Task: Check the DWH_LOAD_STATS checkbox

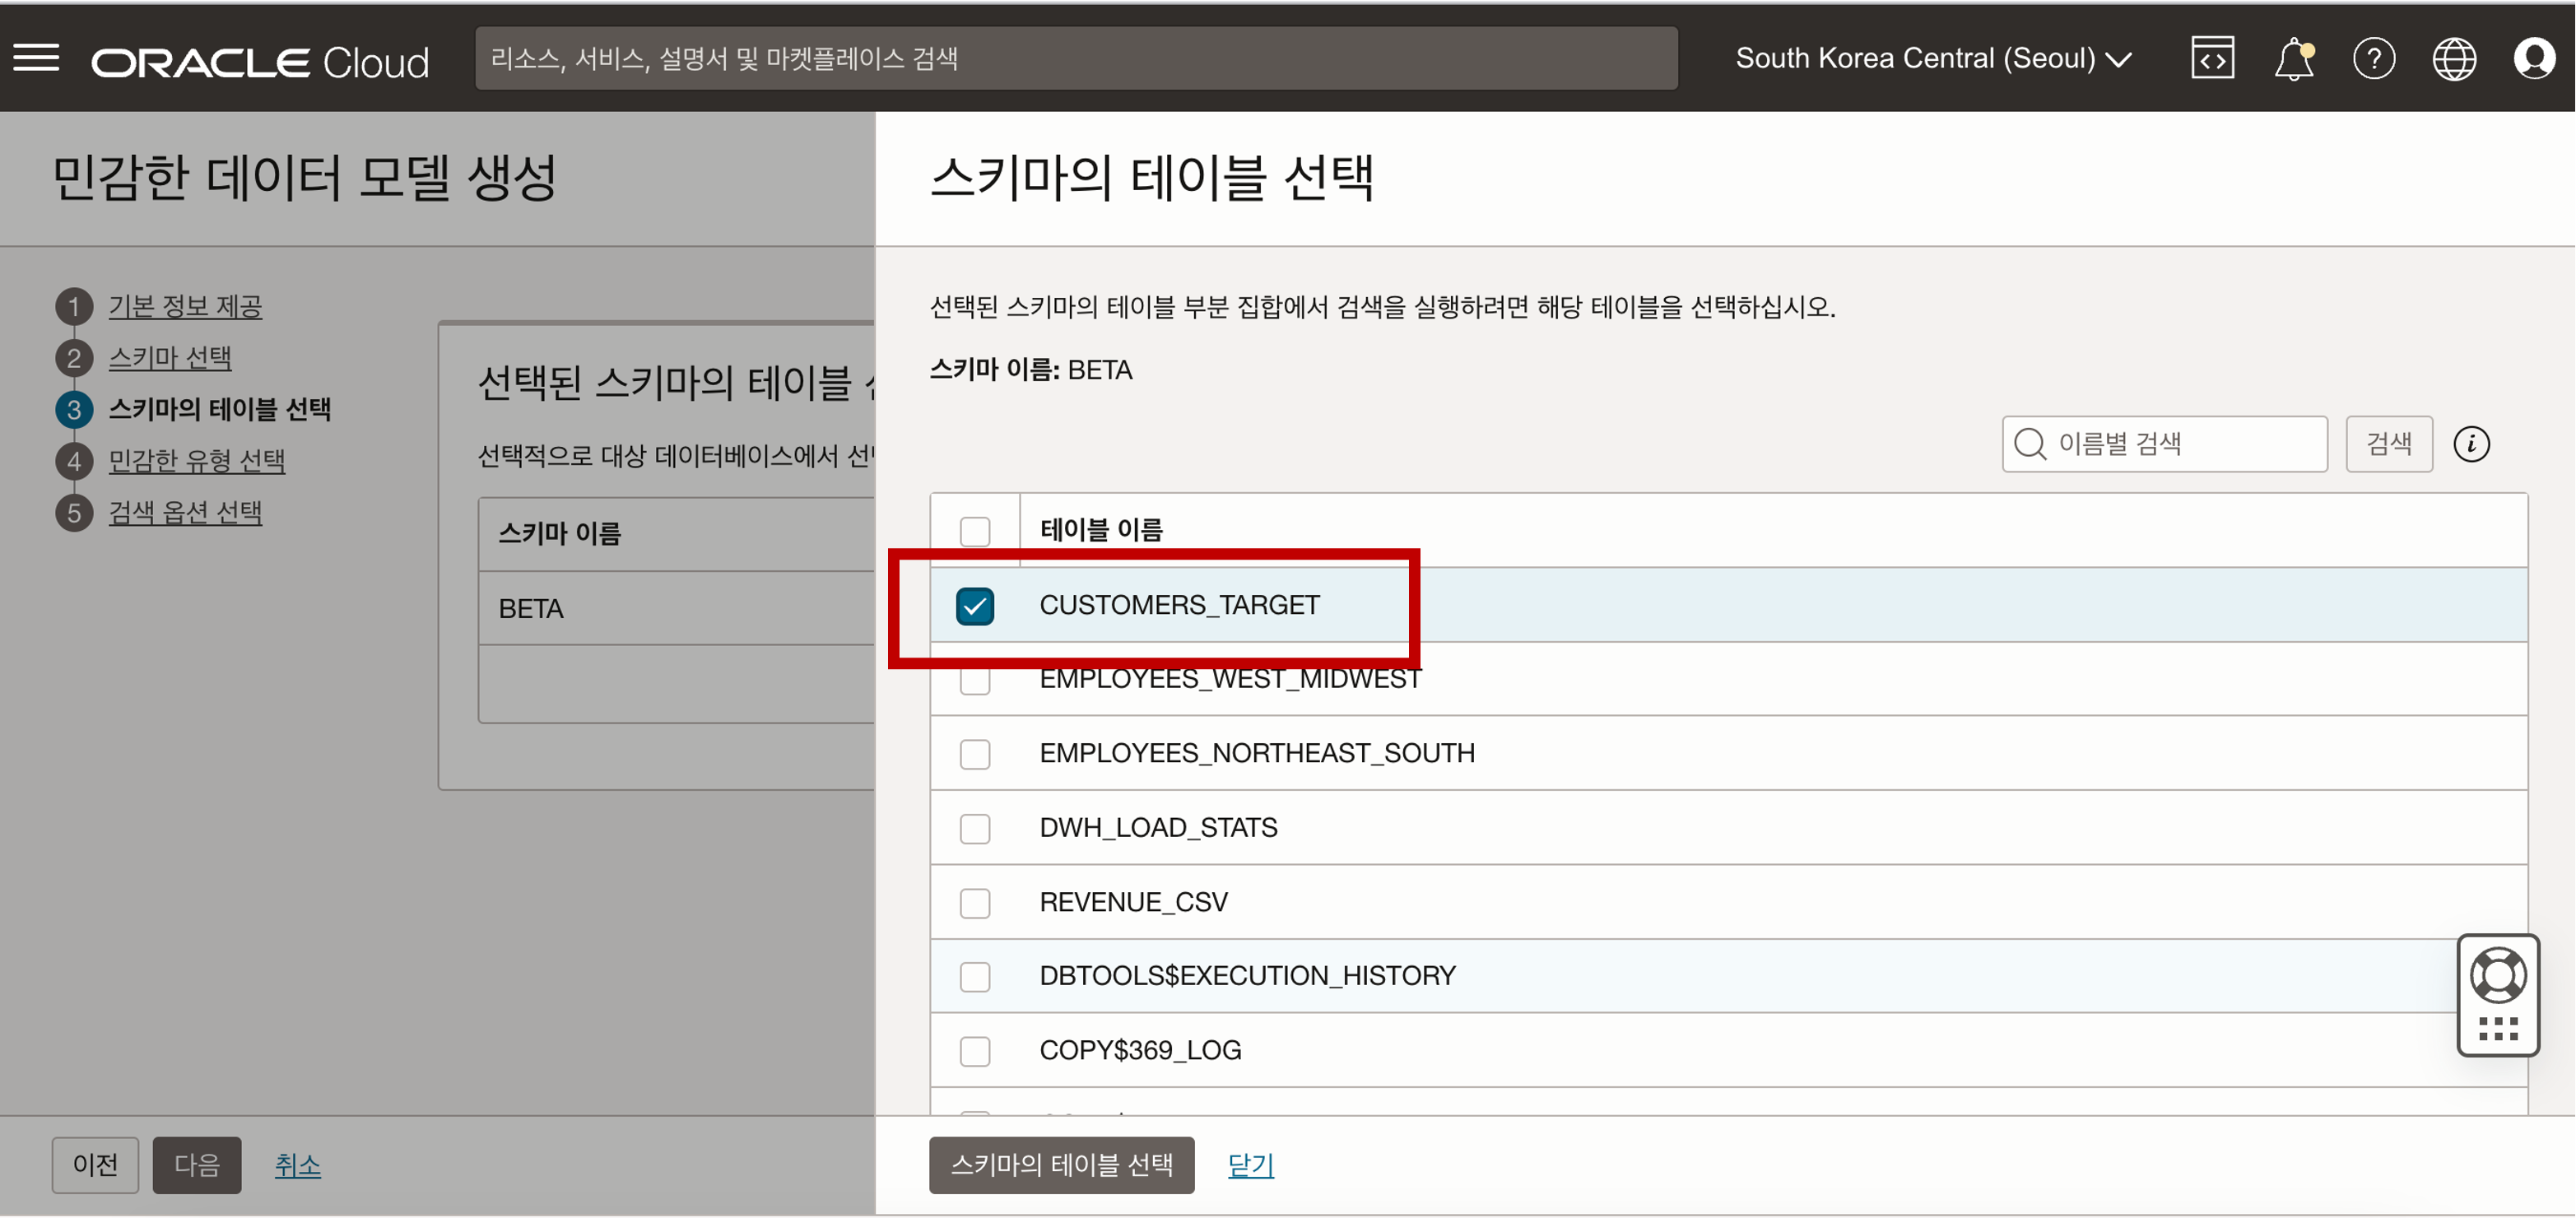Action: [x=975, y=829]
